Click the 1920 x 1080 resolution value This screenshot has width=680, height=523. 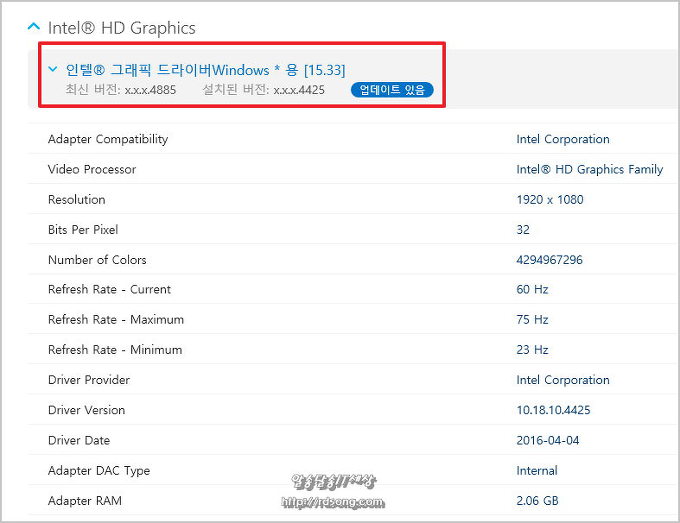click(x=549, y=199)
